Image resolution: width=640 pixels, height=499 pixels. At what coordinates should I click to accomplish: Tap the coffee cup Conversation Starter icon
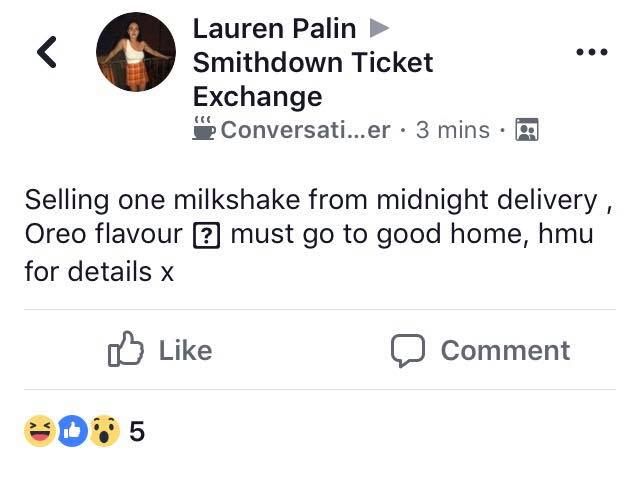[203, 129]
